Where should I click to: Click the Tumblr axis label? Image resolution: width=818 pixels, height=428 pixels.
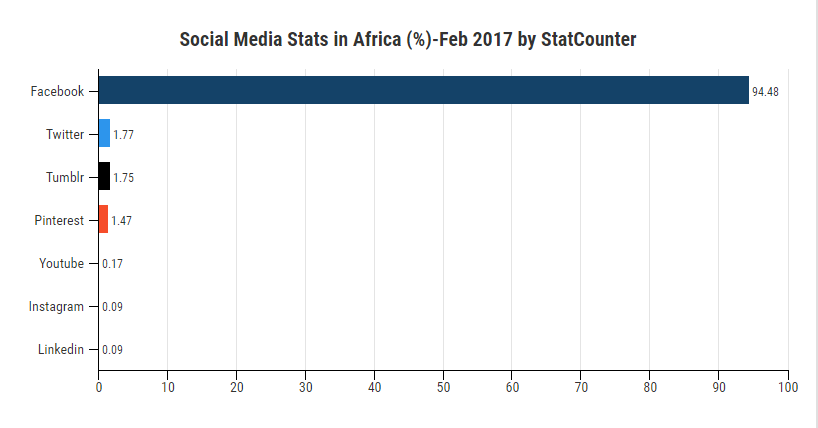(63, 177)
